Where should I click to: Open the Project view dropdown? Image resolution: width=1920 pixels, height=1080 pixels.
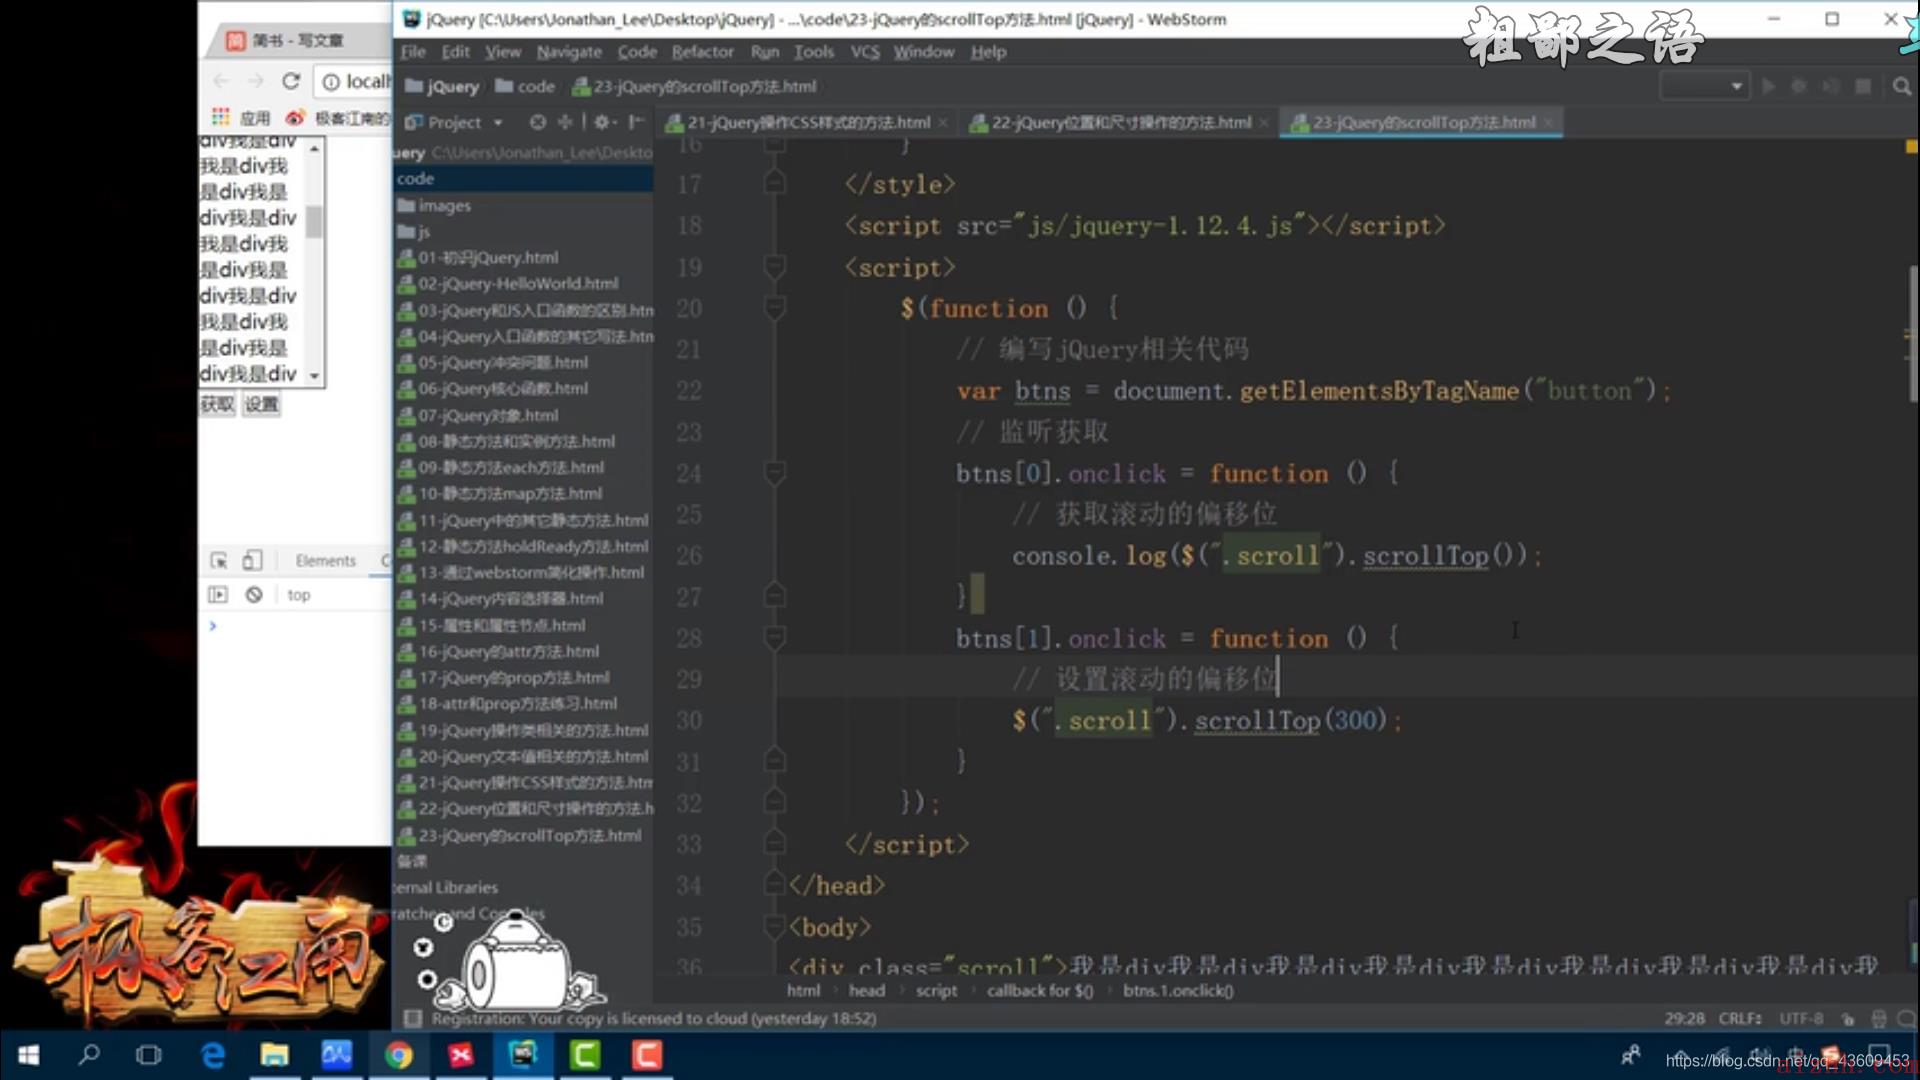[x=497, y=122]
